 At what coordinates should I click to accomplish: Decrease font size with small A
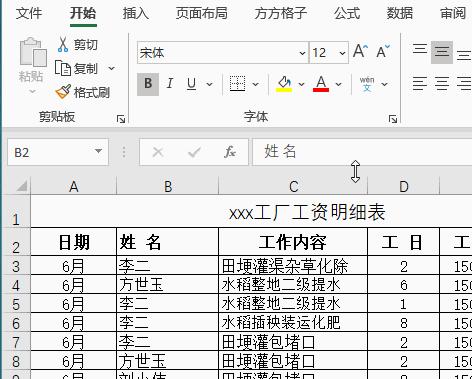[383, 52]
